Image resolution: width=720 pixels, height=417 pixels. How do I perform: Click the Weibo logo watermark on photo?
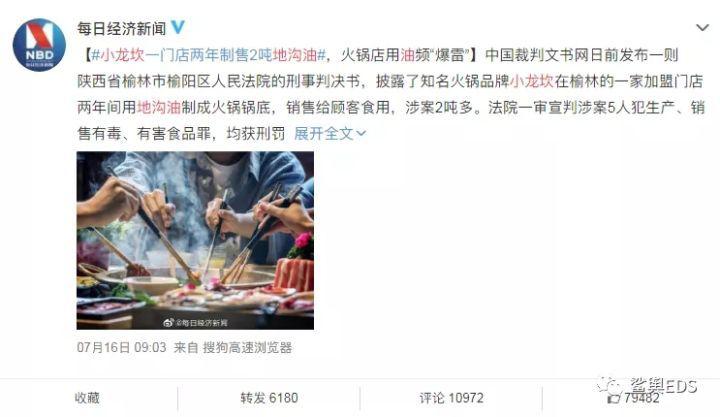point(169,323)
